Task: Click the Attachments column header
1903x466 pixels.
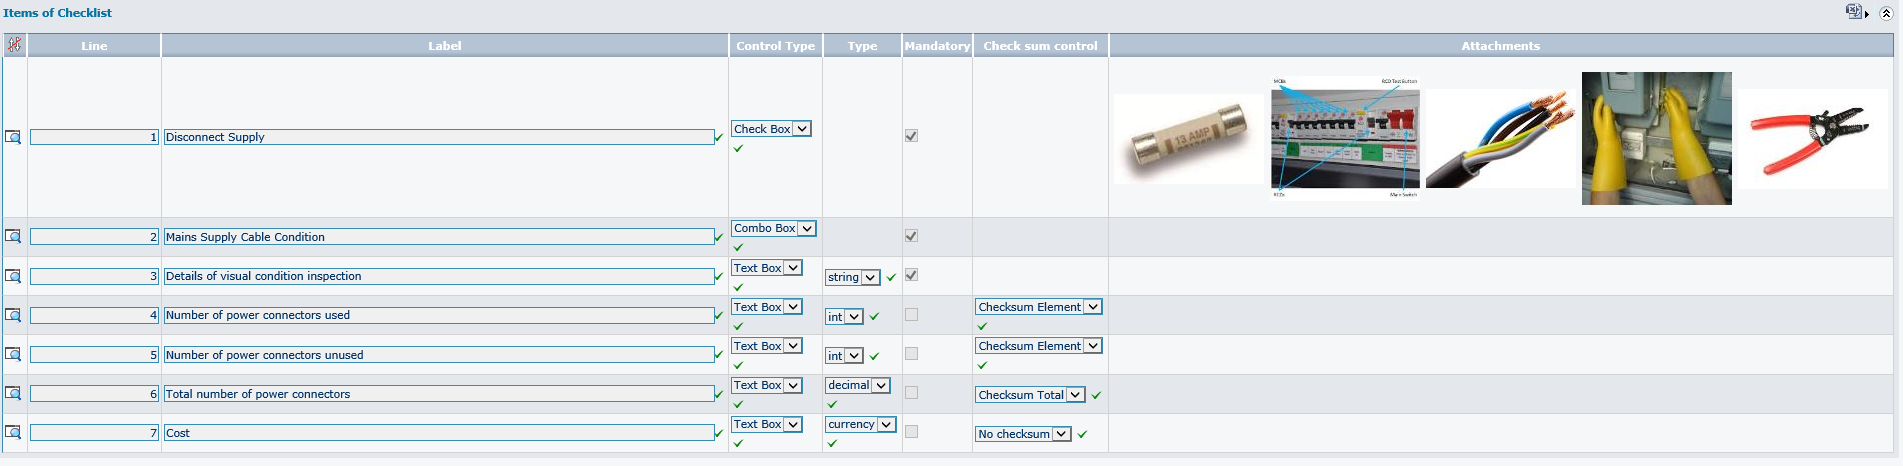Action: (x=1500, y=46)
